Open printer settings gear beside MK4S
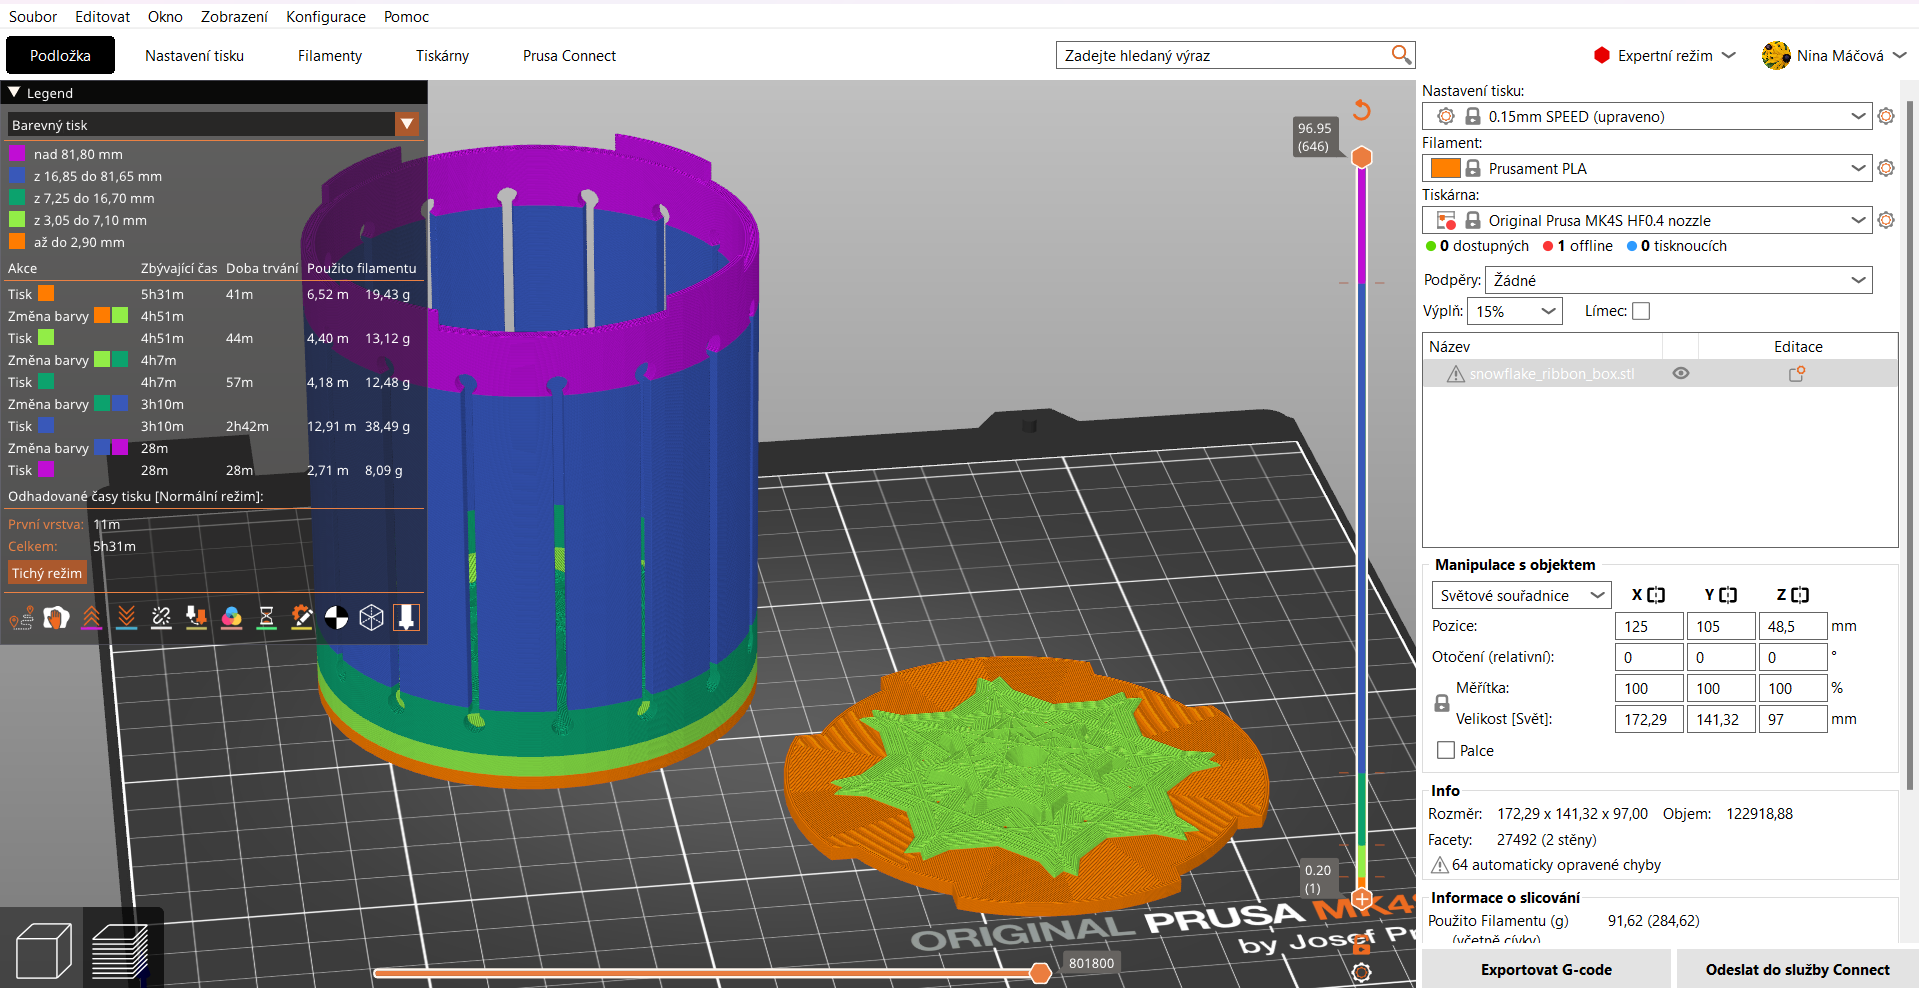Image resolution: width=1919 pixels, height=988 pixels. tap(1886, 220)
